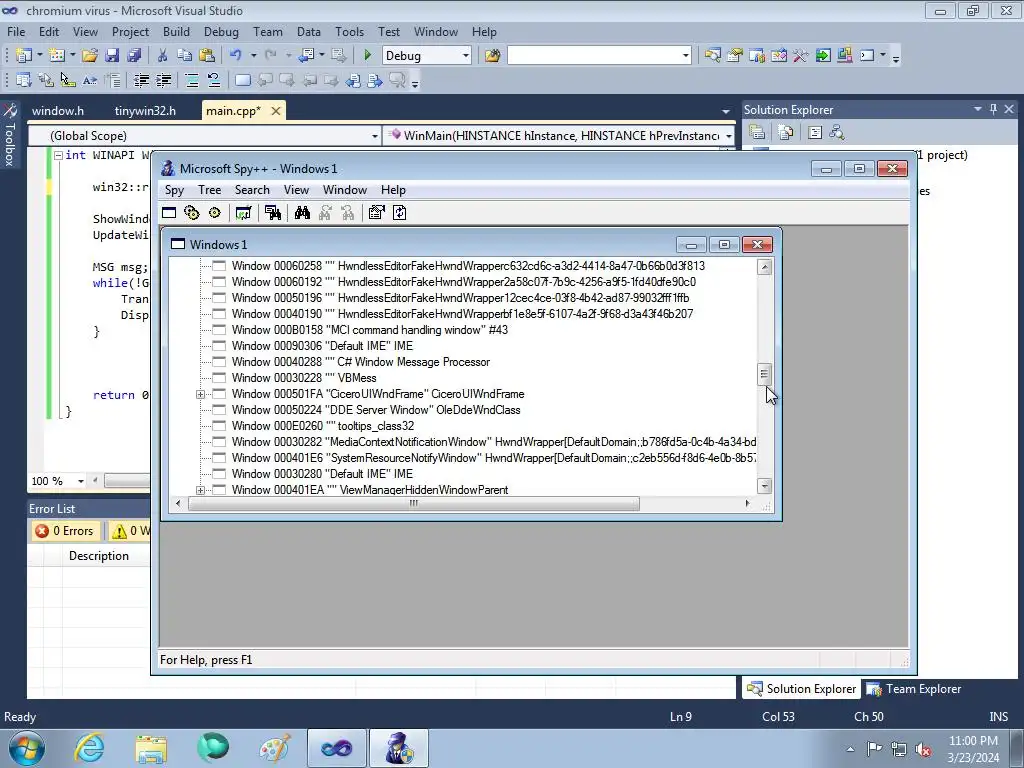
Task: Open the Properties icon in Spy++ toolbar
Action: point(376,213)
